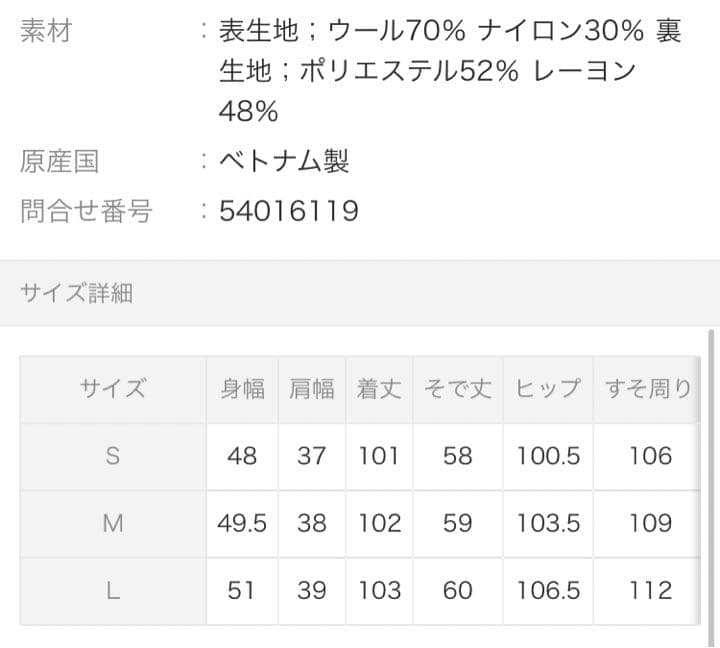
Task: Click the 身幅 column header
Action: tap(242, 389)
